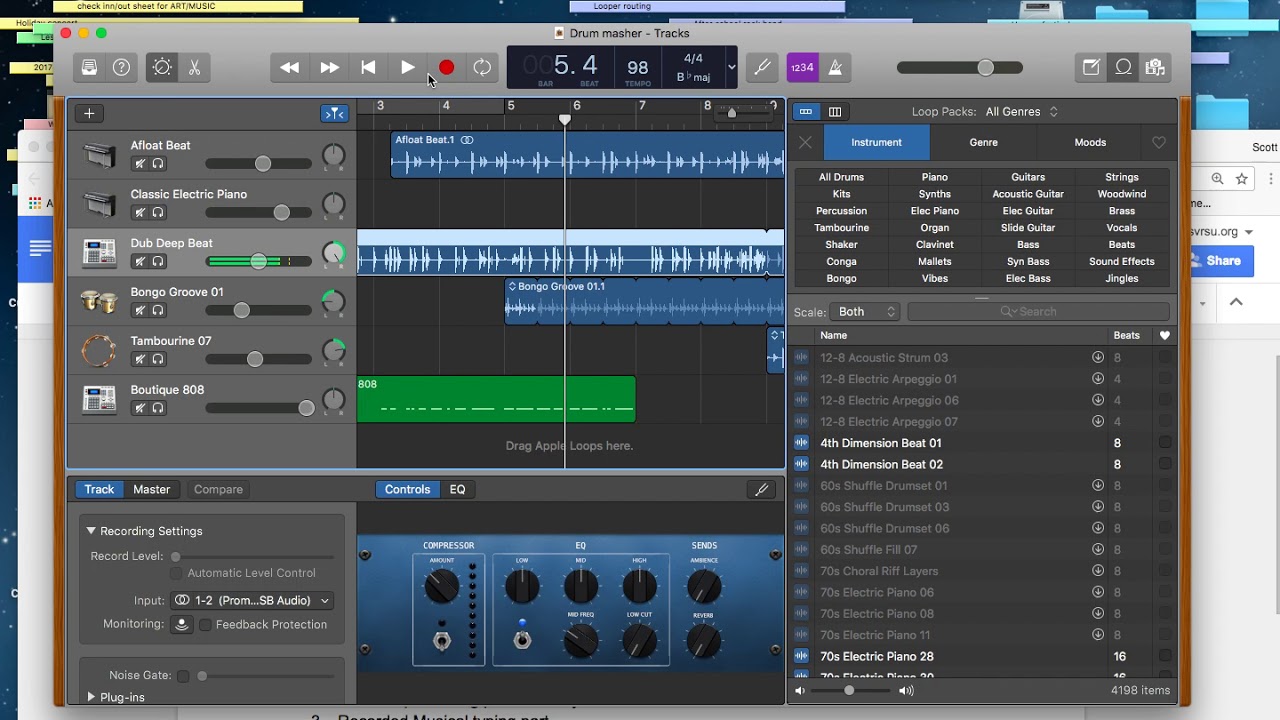Mute the Classic Electric Piano track
The height and width of the screenshot is (720, 1280).
tap(141, 212)
